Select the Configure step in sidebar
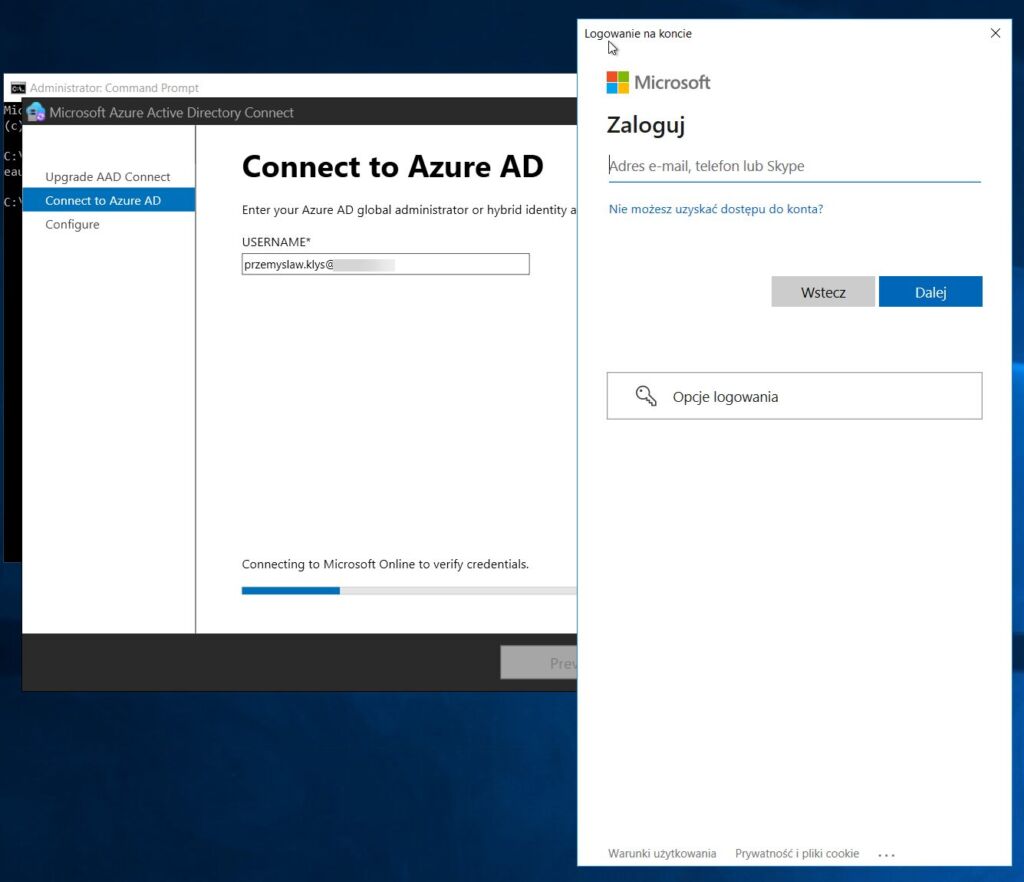Viewport: 1024px width, 882px height. (72, 224)
